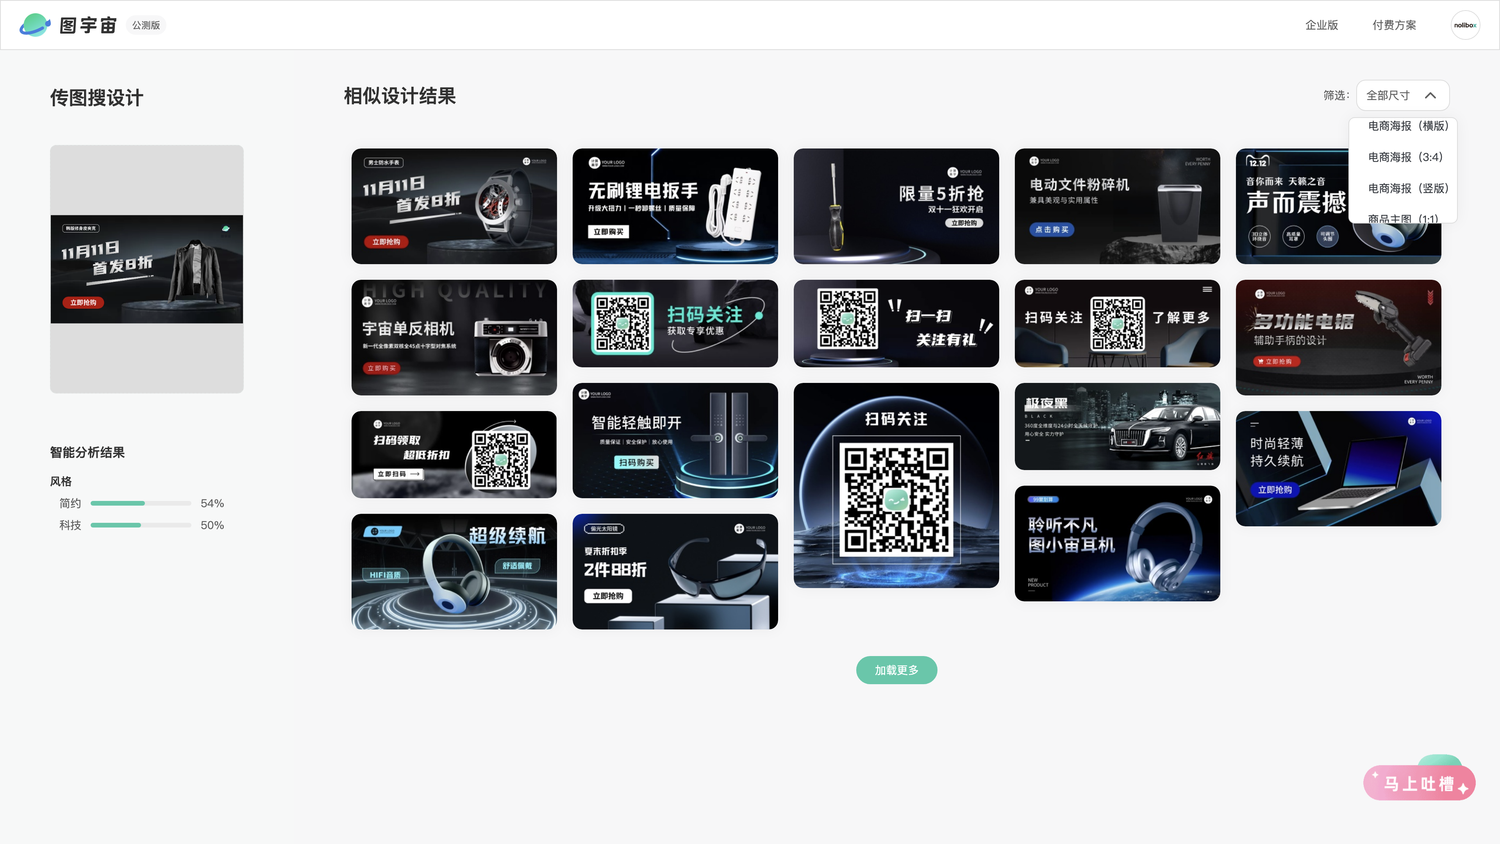Click the 马上吐槽 feedback button
1500x844 pixels.
1419,783
